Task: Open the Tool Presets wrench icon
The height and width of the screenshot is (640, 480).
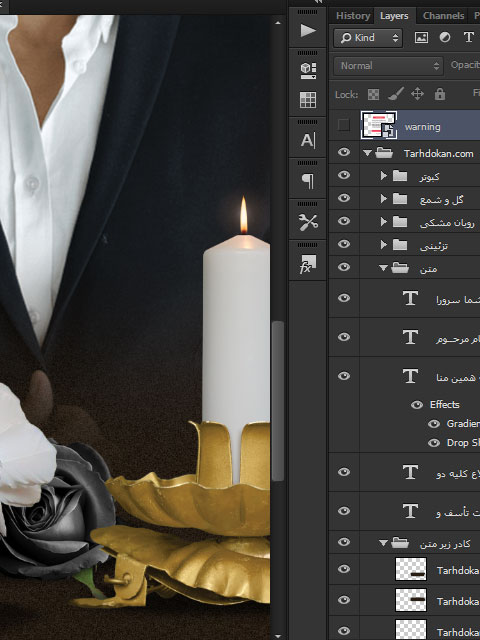Action: 308,222
